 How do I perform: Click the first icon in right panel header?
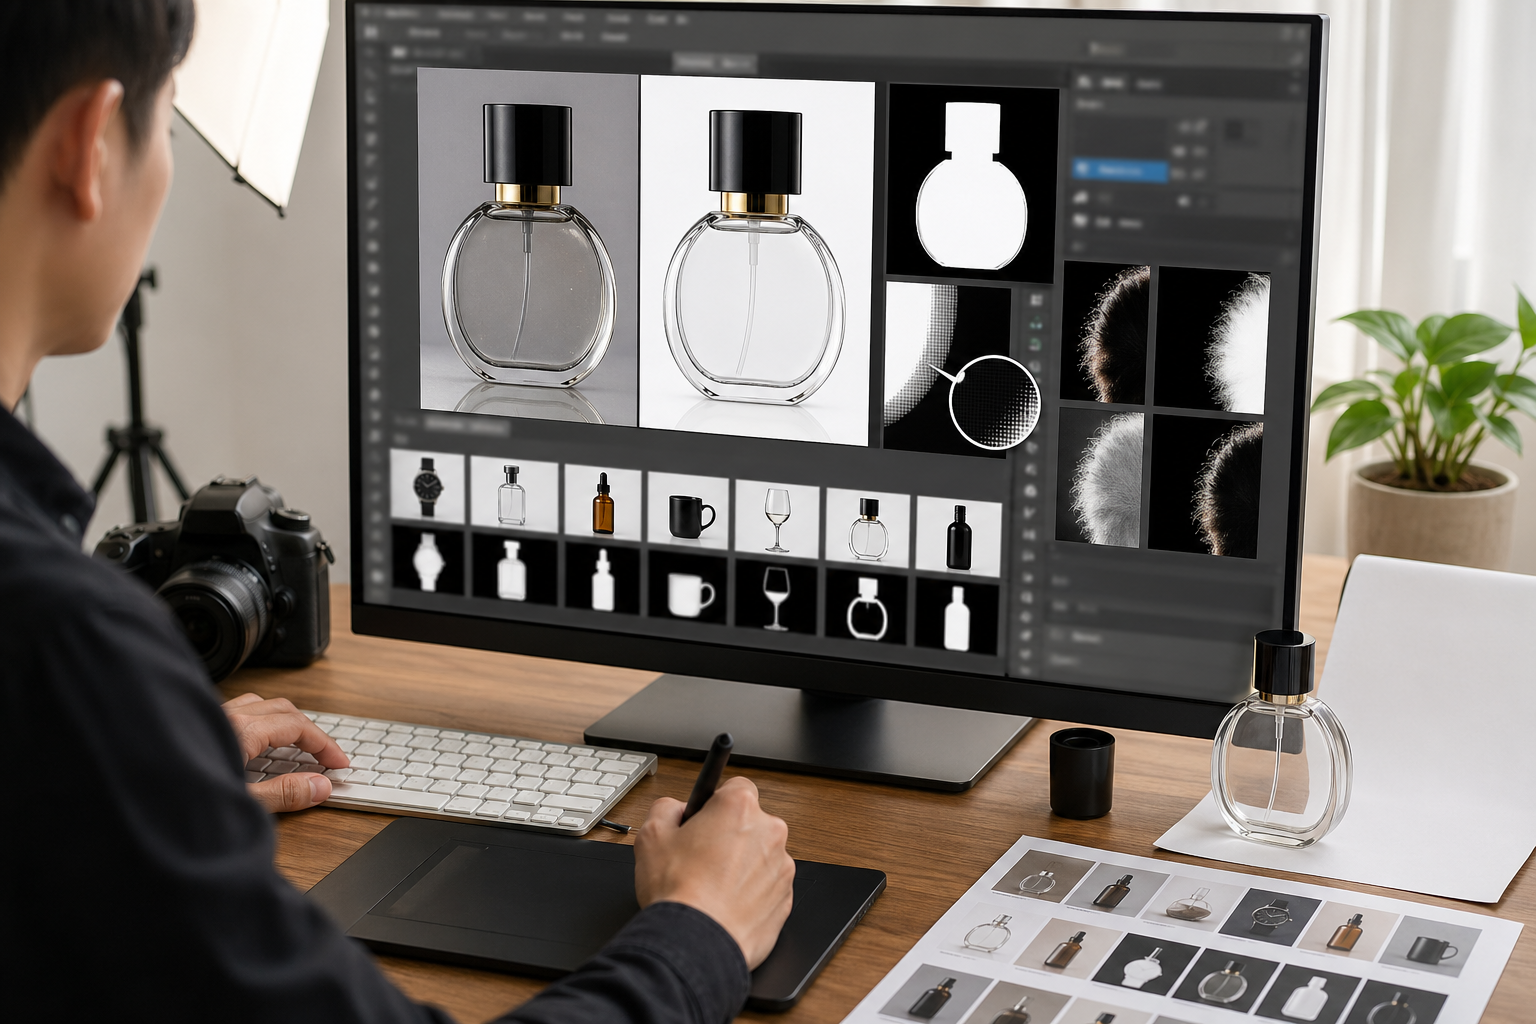tap(1085, 82)
